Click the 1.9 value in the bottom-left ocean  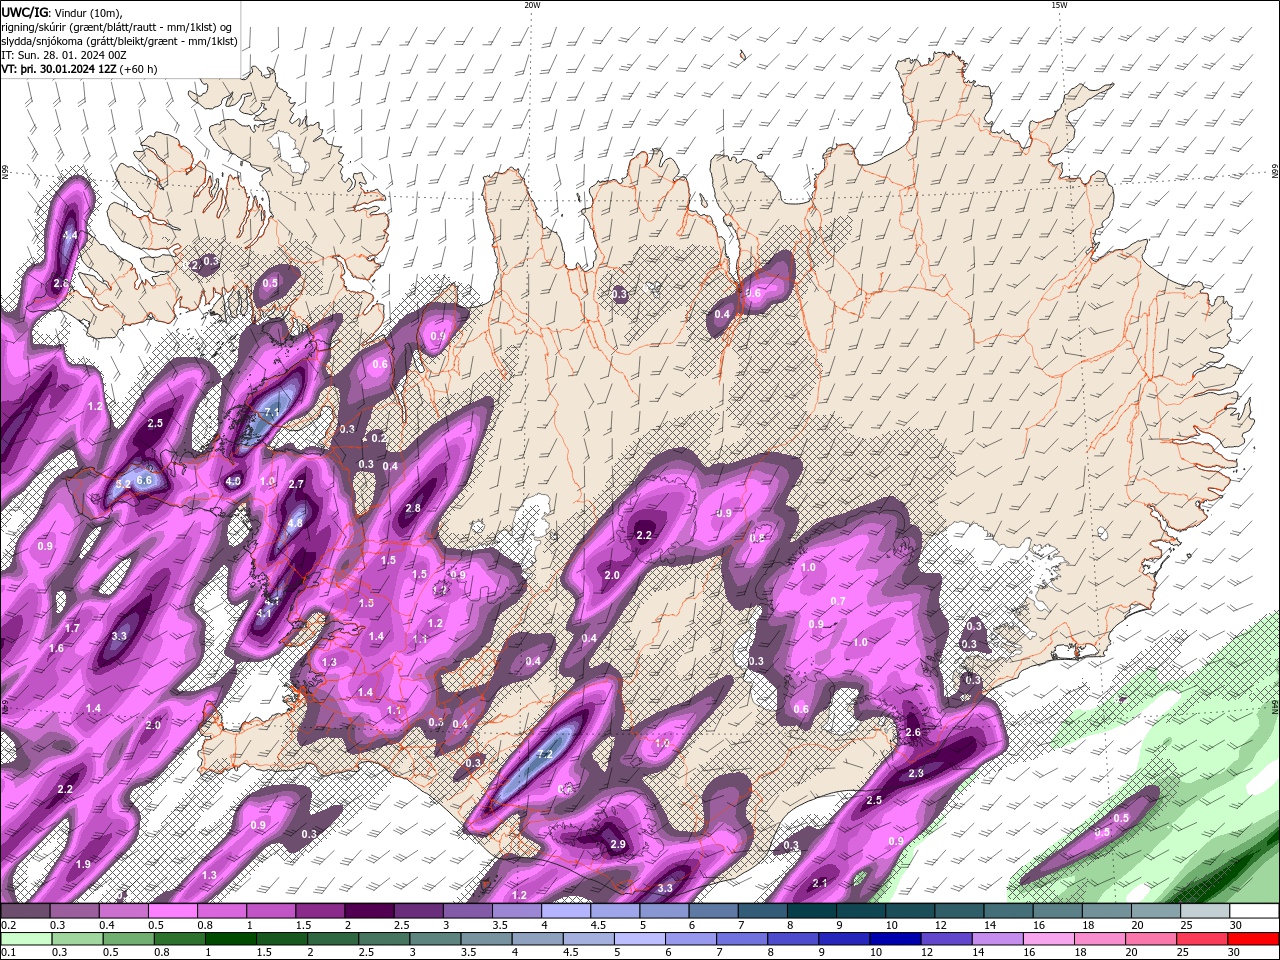point(83,864)
